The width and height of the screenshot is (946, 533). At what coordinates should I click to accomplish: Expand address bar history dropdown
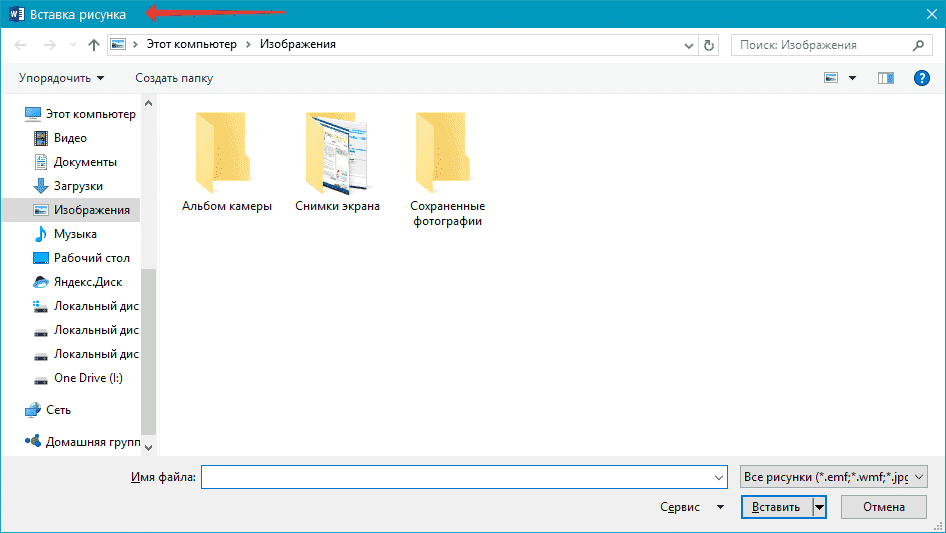[x=688, y=45]
